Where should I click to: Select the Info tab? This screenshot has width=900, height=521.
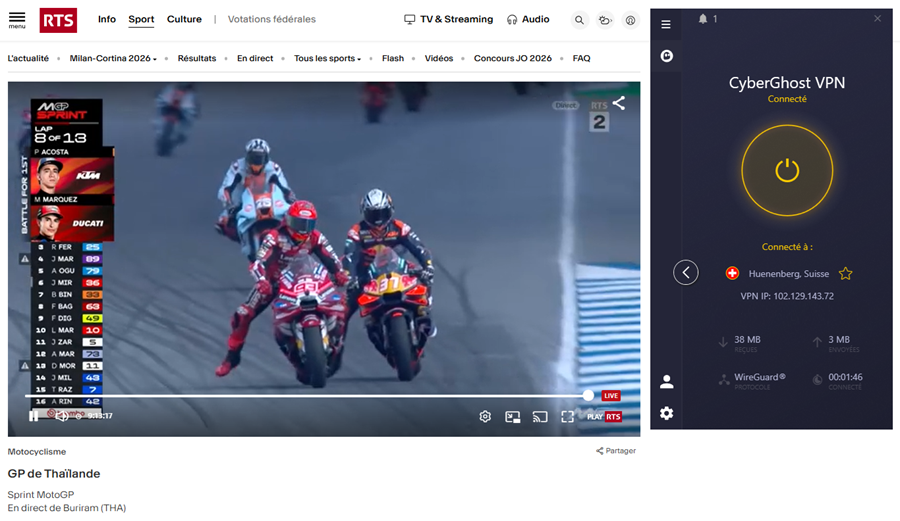(107, 20)
